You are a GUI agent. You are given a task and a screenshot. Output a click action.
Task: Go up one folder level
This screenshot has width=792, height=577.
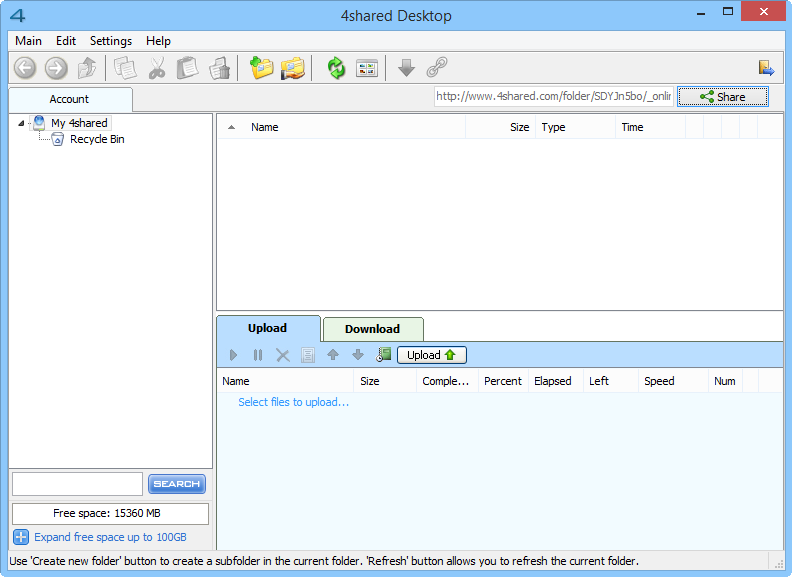click(87, 68)
